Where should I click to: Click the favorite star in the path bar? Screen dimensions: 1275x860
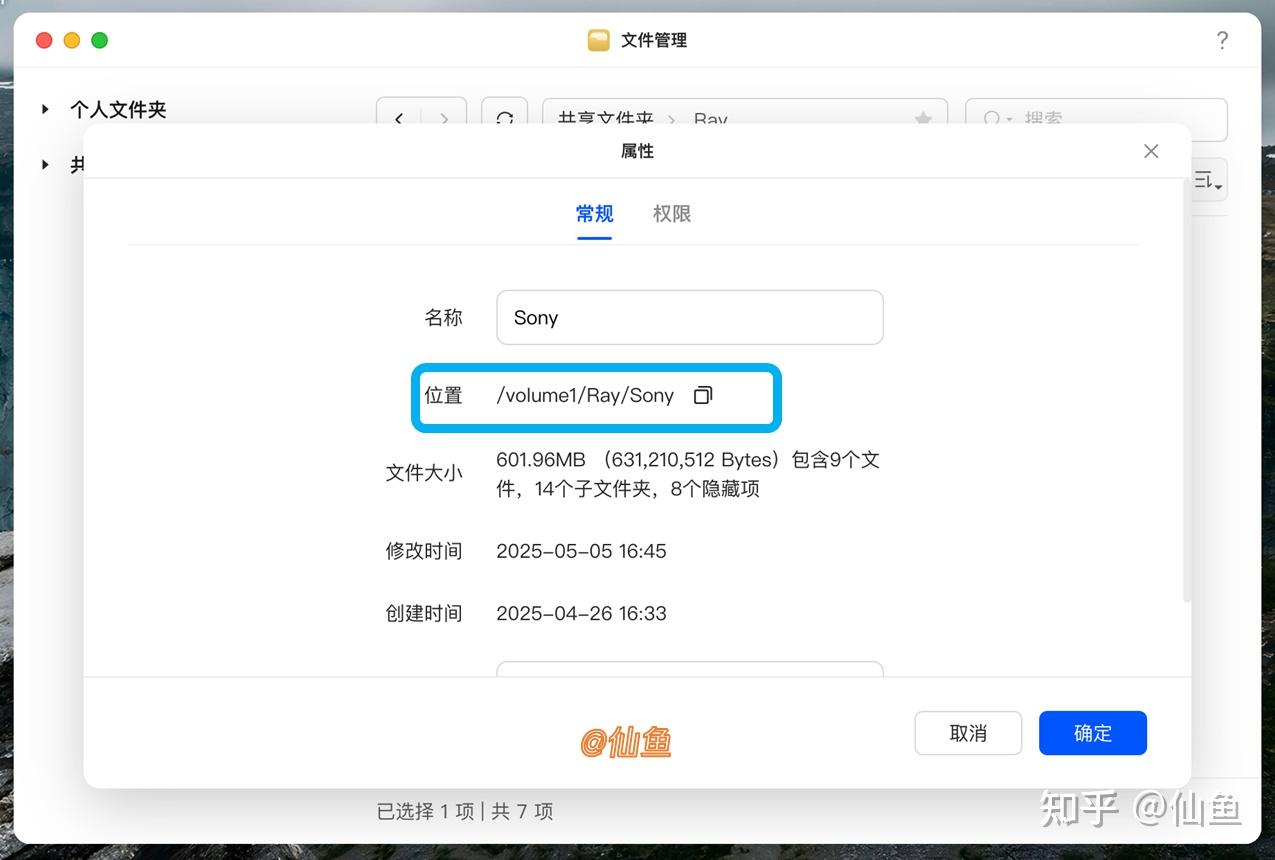(921, 118)
